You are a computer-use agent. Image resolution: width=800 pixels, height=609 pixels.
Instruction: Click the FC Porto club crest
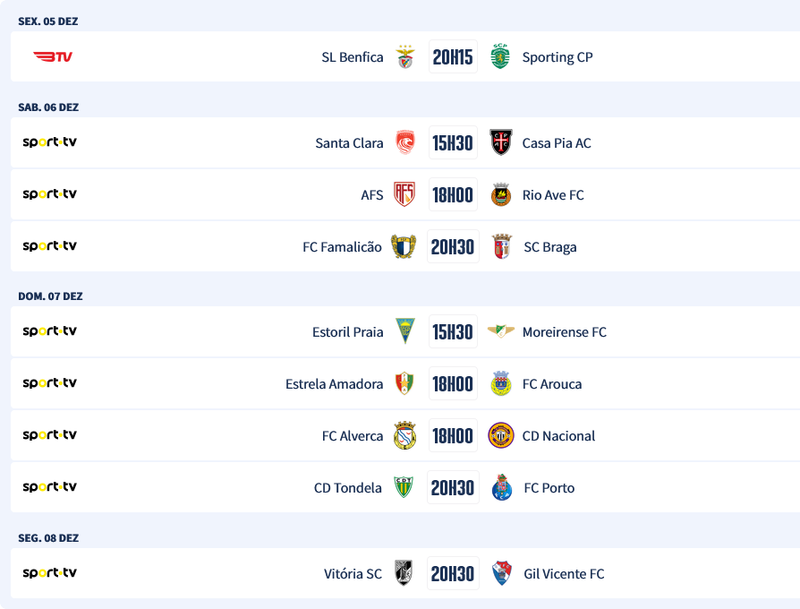click(501, 488)
